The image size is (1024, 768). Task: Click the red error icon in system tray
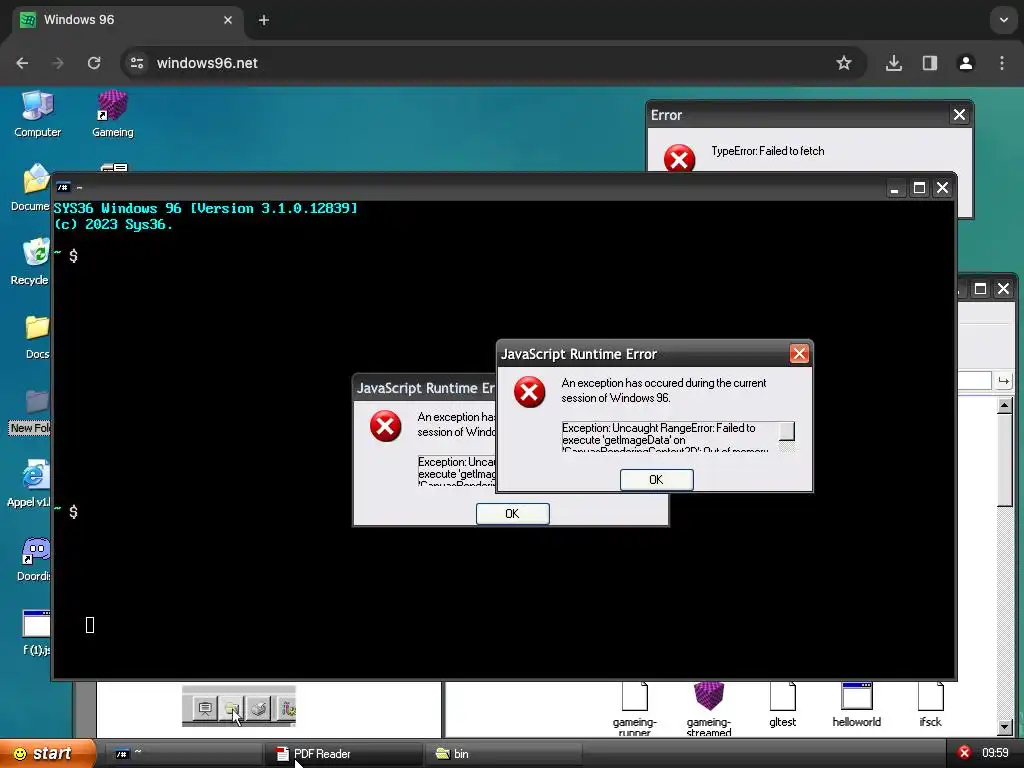[x=964, y=753]
